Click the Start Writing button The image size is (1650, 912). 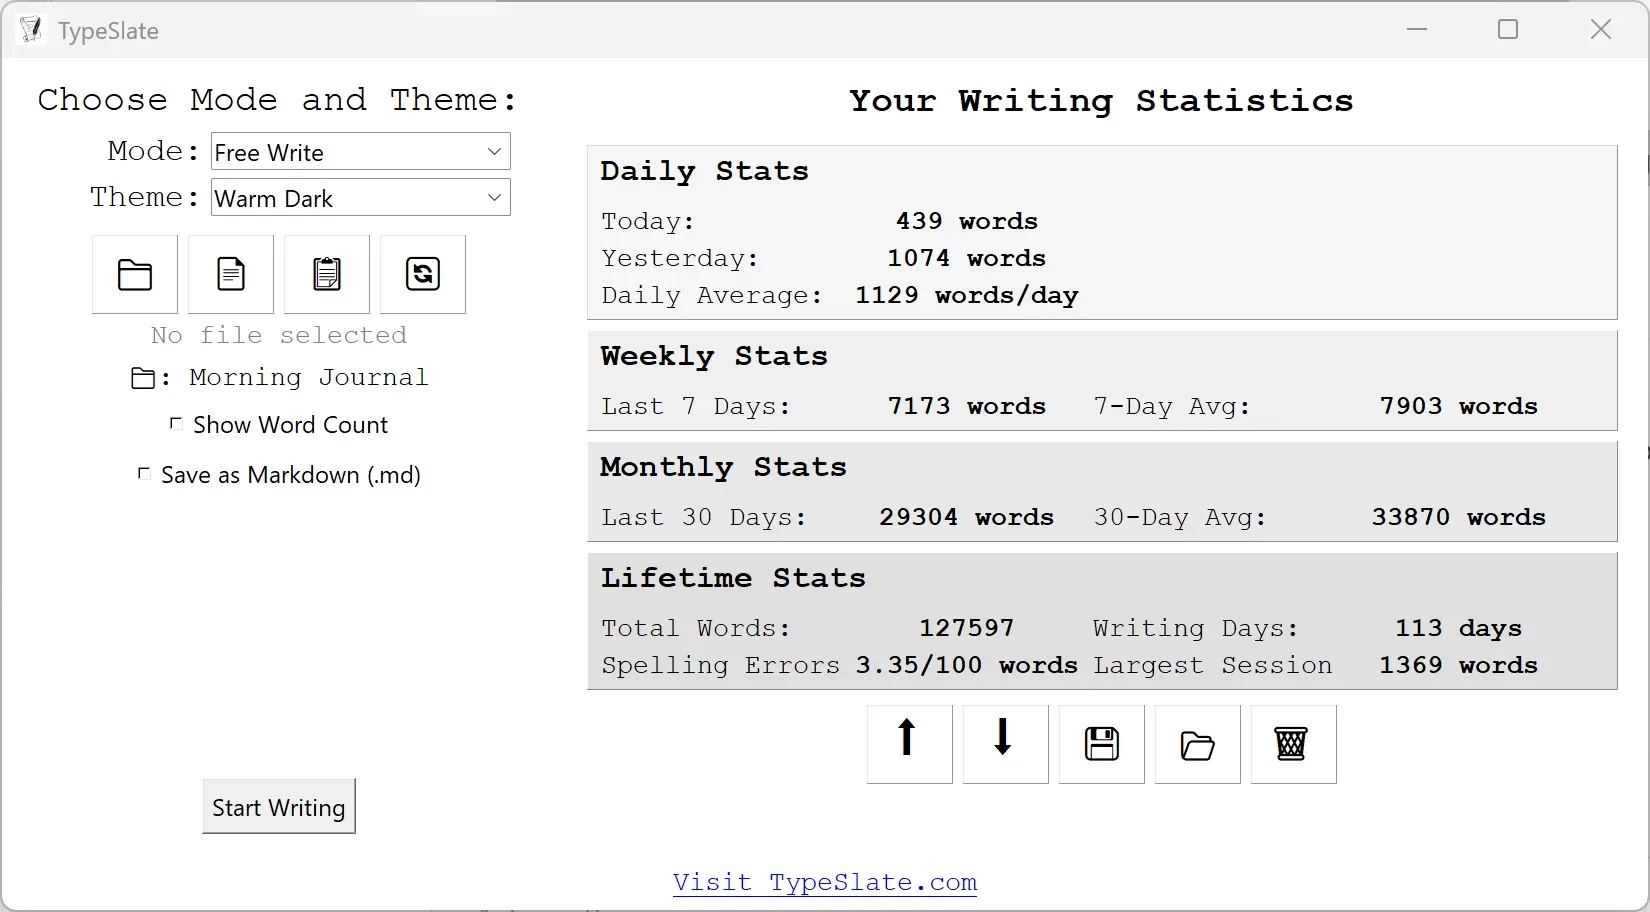point(279,807)
